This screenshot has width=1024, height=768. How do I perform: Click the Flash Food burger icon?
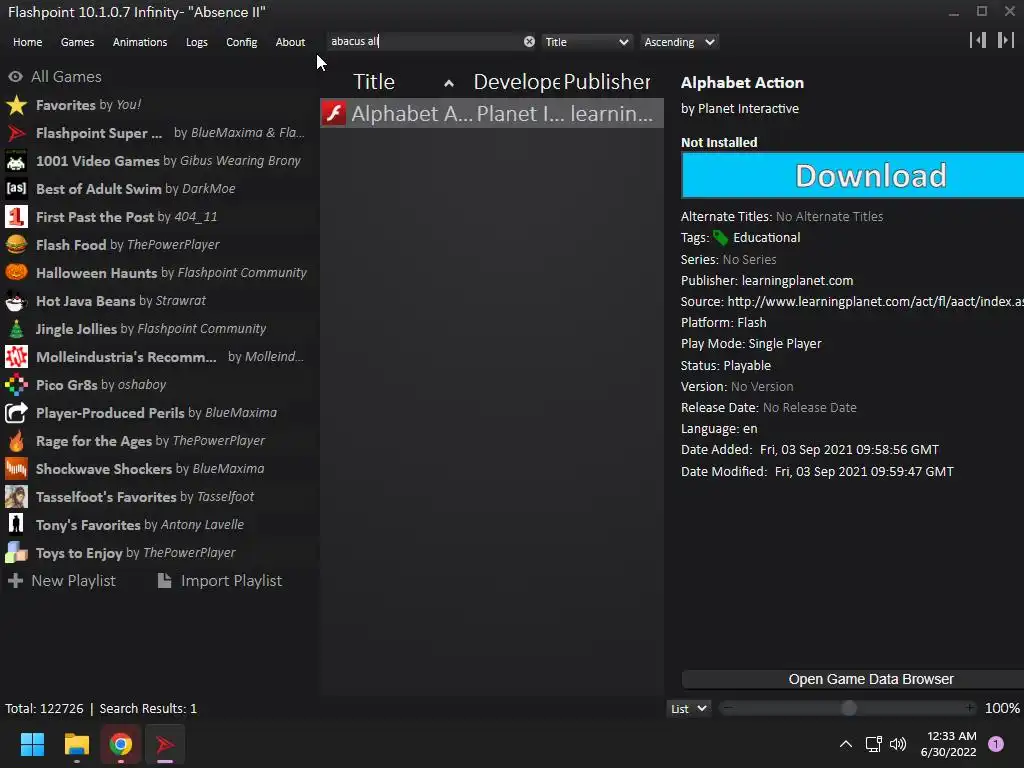point(16,245)
